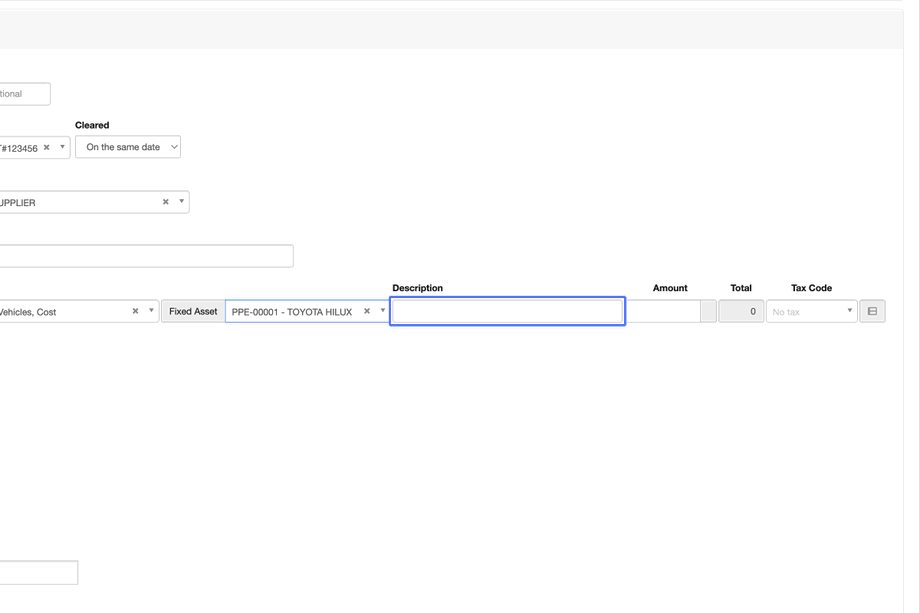Click the Total field showing 0
The height and width of the screenshot is (613, 920).
[741, 311]
